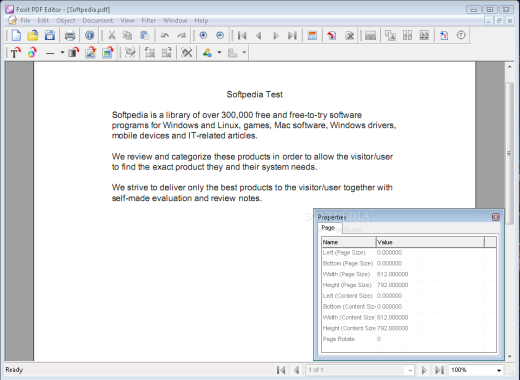The image size is (520, 380).
Task: Status bar: go to first page button
Action: point(281,370)
